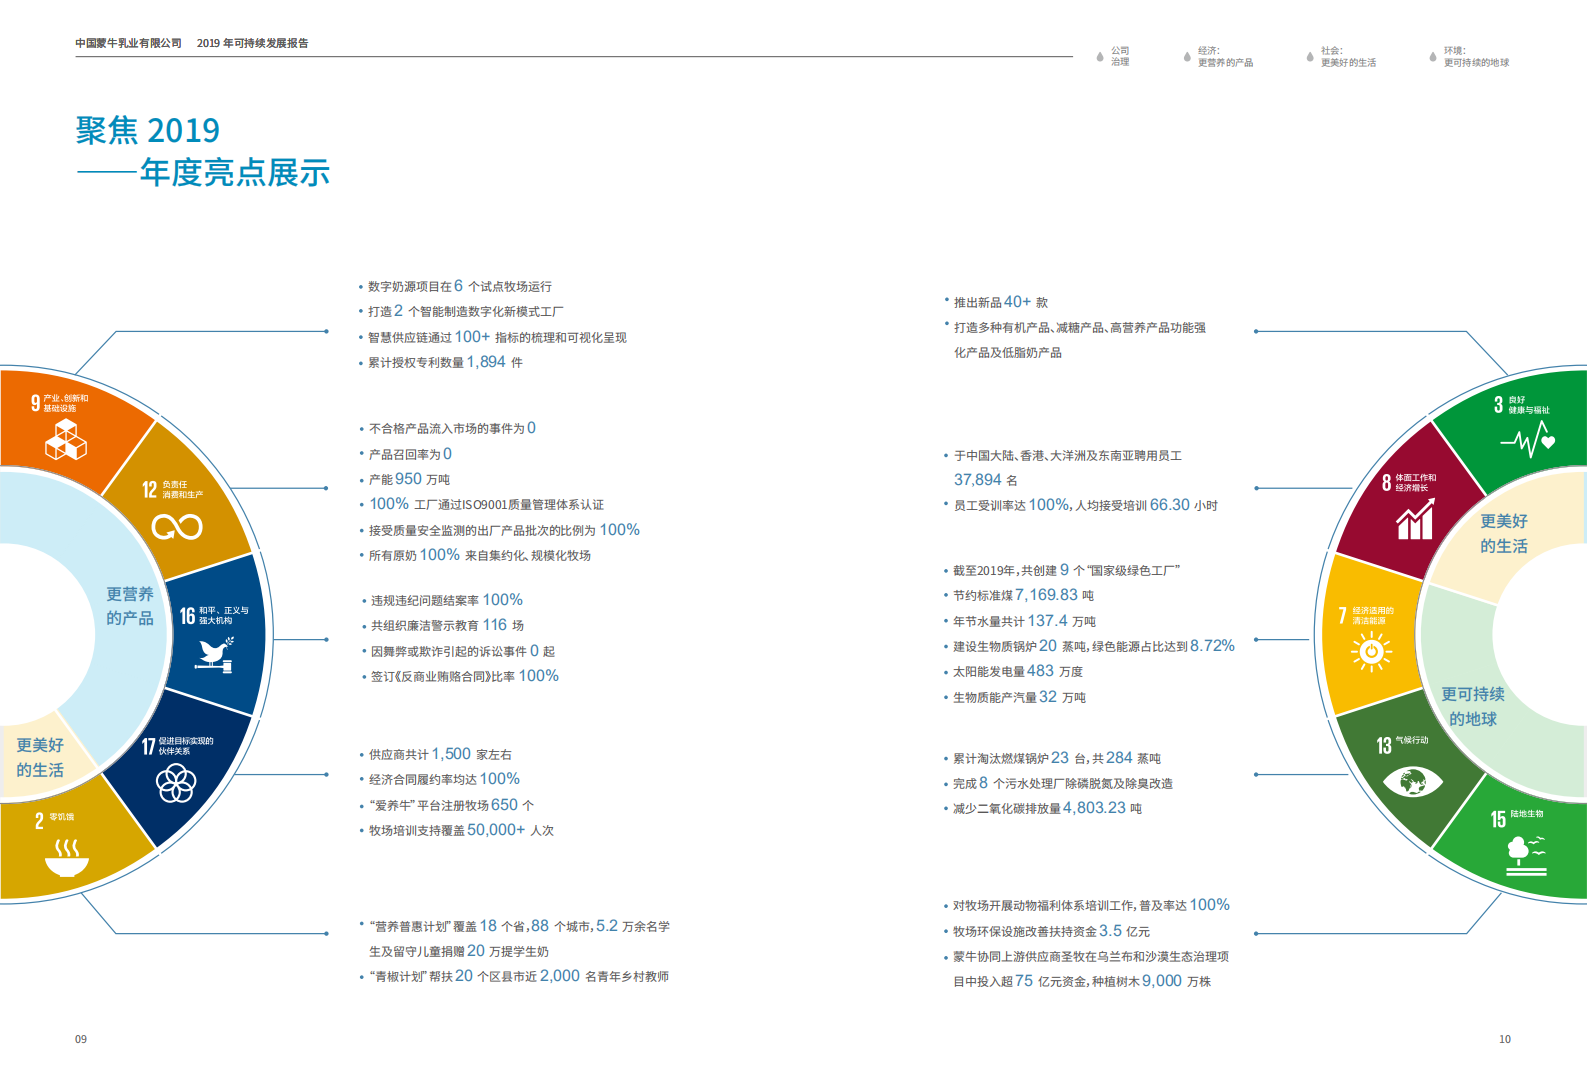Click the 累计授权专利数量 1,894 件 line
This screenshot has height=1077, width=1587.
445,362
